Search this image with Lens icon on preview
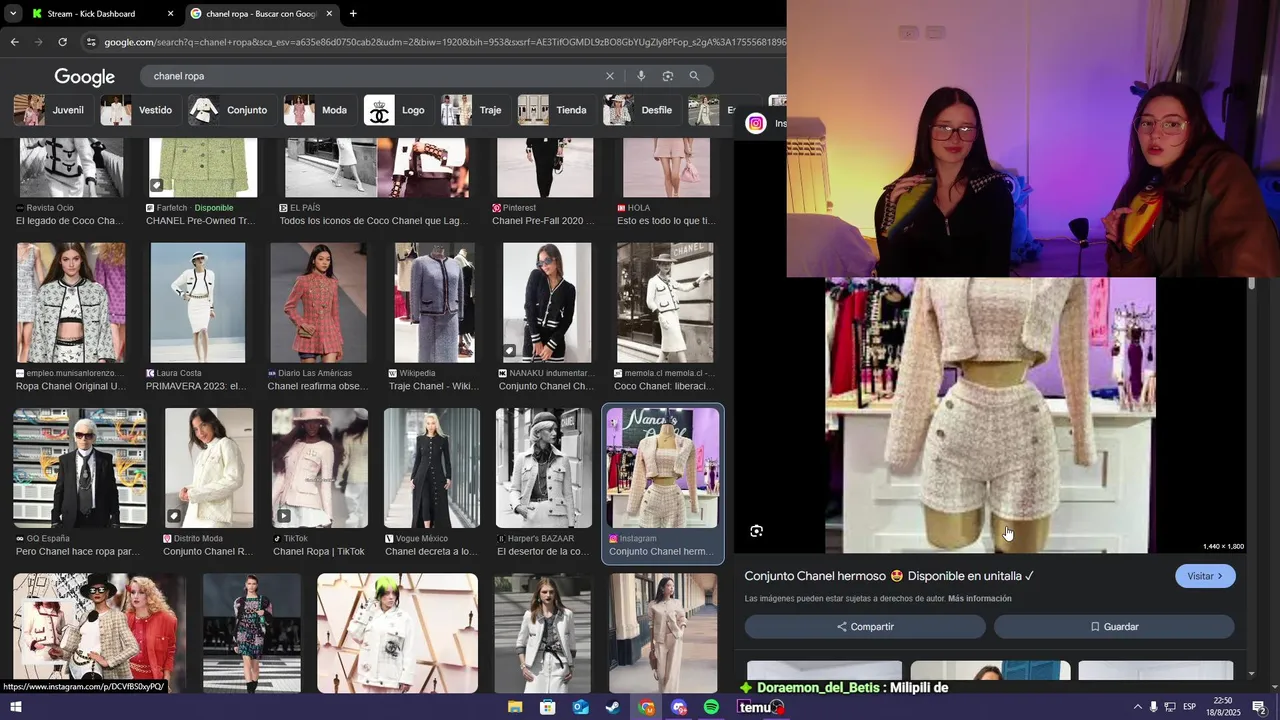The width and height of the screenshot is (1280, 720). 756,531
